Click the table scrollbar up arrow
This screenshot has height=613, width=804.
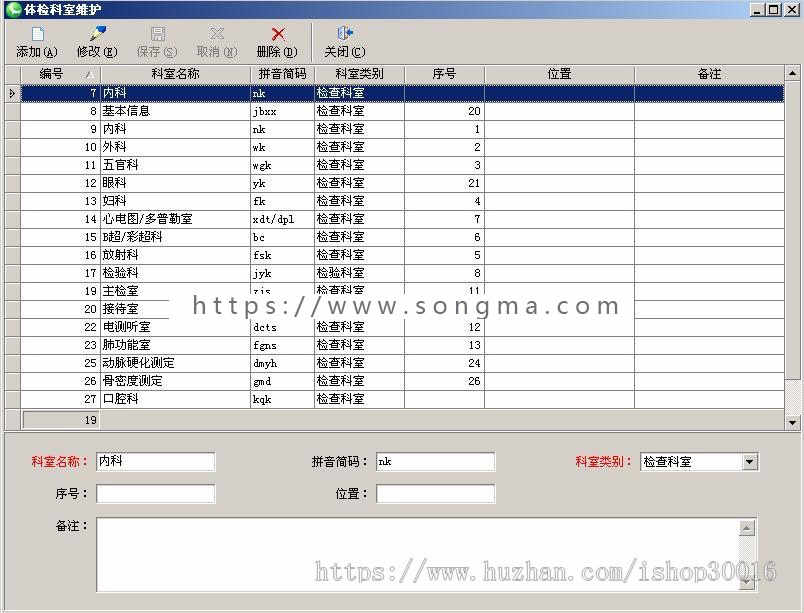point(792,74)
